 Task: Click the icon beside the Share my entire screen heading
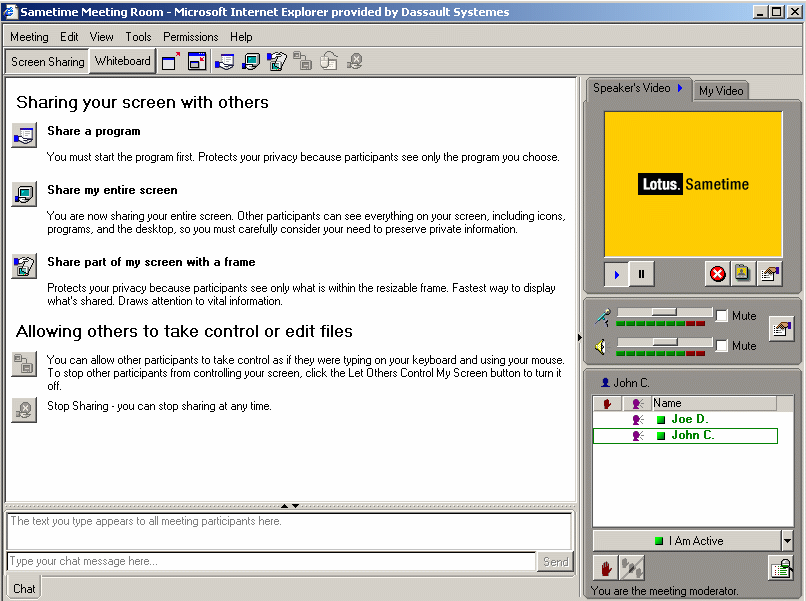point(24,194)
